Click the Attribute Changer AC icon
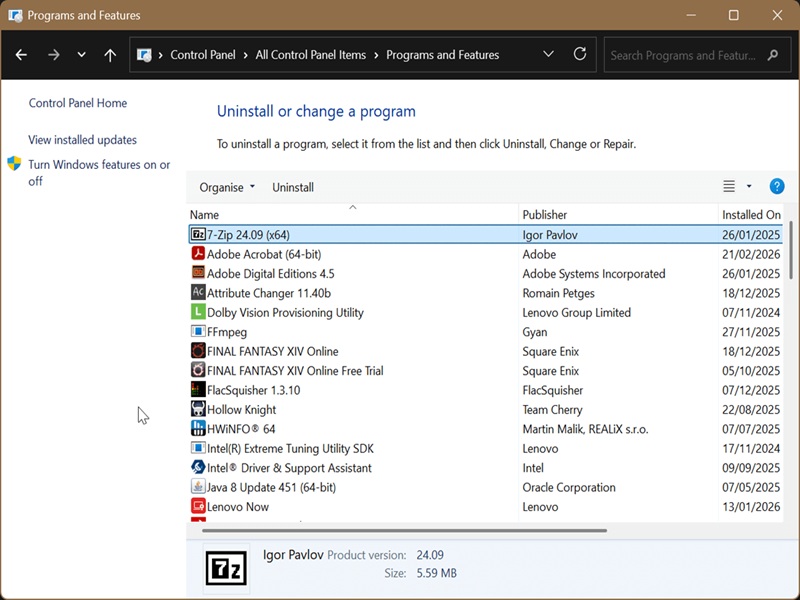The height and width of the screenshot is (600, 800). click(198, 293)
